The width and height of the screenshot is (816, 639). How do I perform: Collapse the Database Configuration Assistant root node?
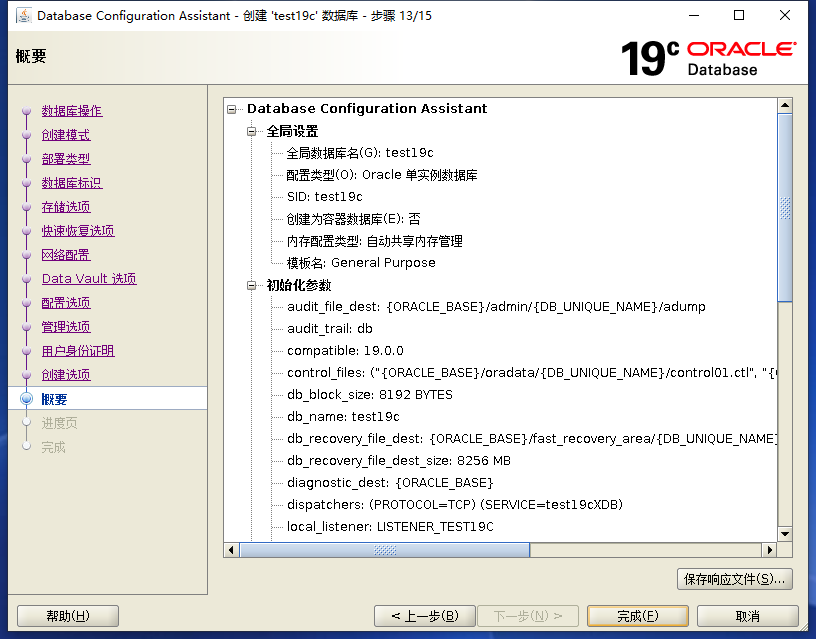232,109
